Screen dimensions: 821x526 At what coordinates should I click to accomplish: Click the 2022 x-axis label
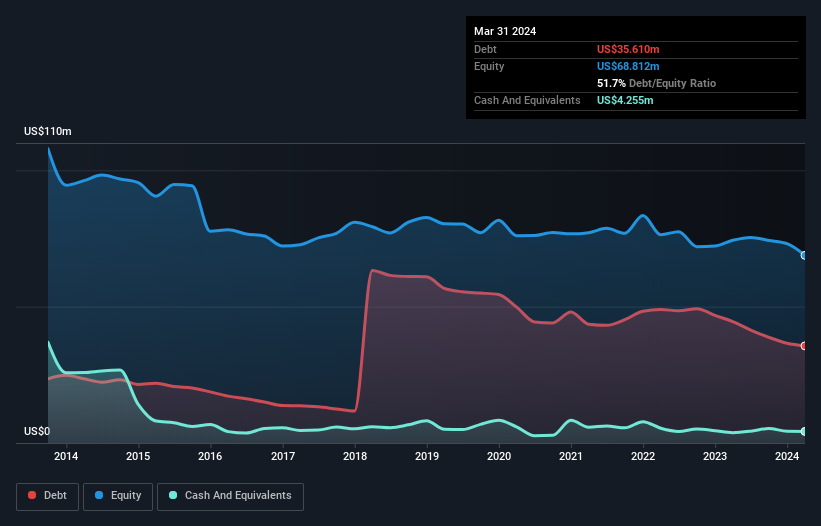pyautogui.click(x=643, y=456)
